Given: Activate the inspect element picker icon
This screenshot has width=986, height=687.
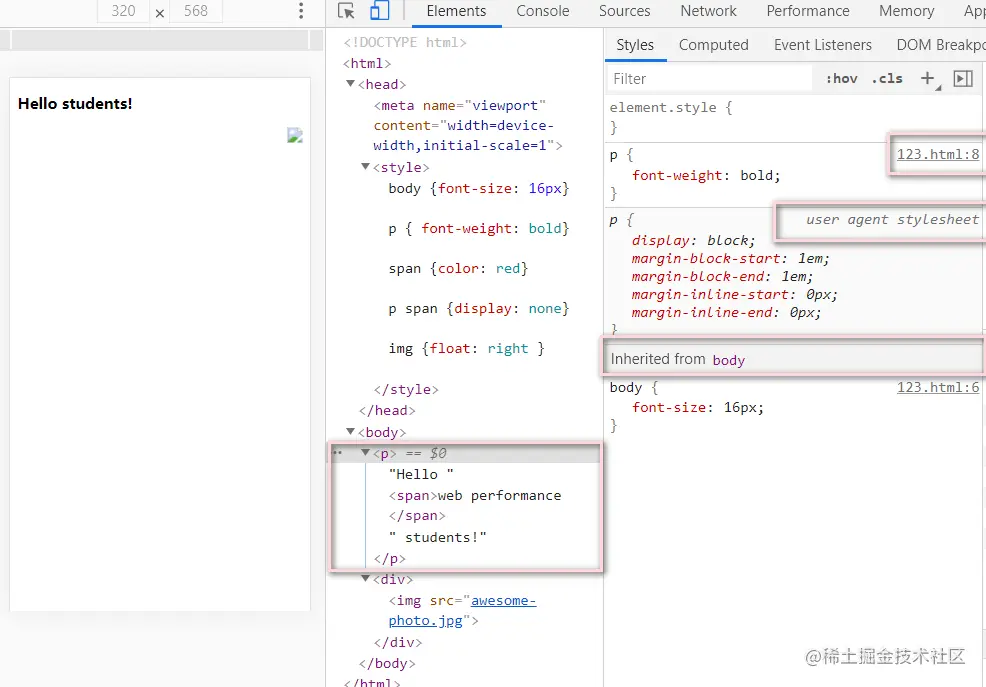Looking at the screenshot, I should tap(346, 11).
